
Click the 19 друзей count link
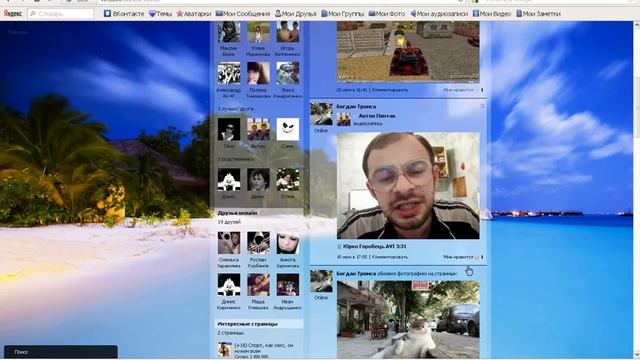tap(229, 222)
